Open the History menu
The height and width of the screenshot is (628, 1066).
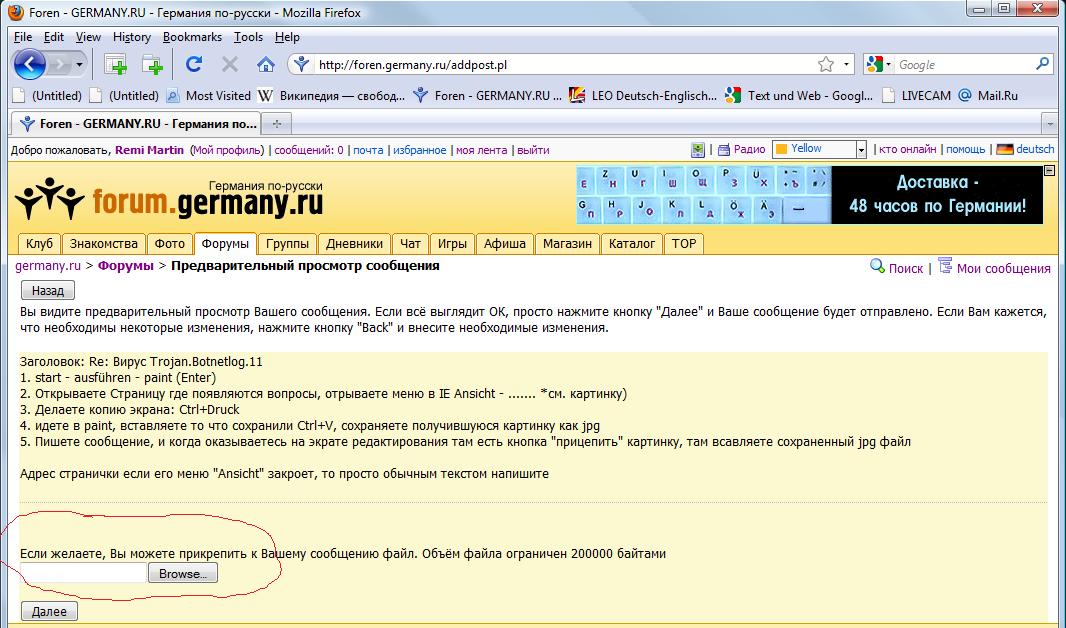132,37
